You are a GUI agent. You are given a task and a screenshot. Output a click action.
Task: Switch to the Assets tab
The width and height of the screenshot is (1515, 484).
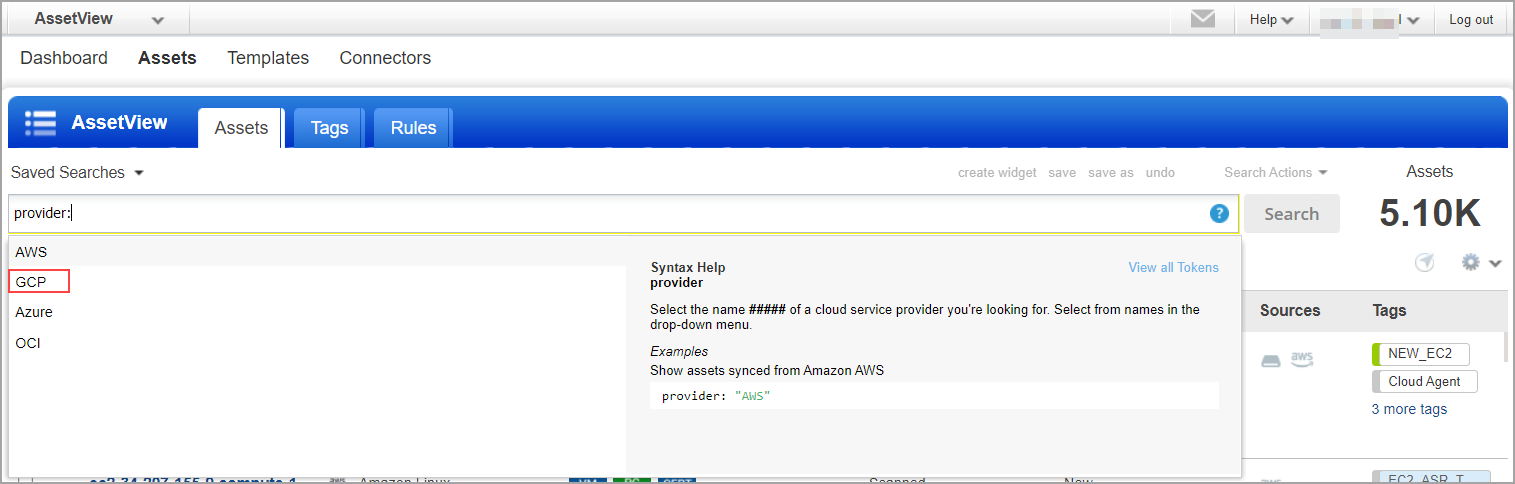point(241,128)
